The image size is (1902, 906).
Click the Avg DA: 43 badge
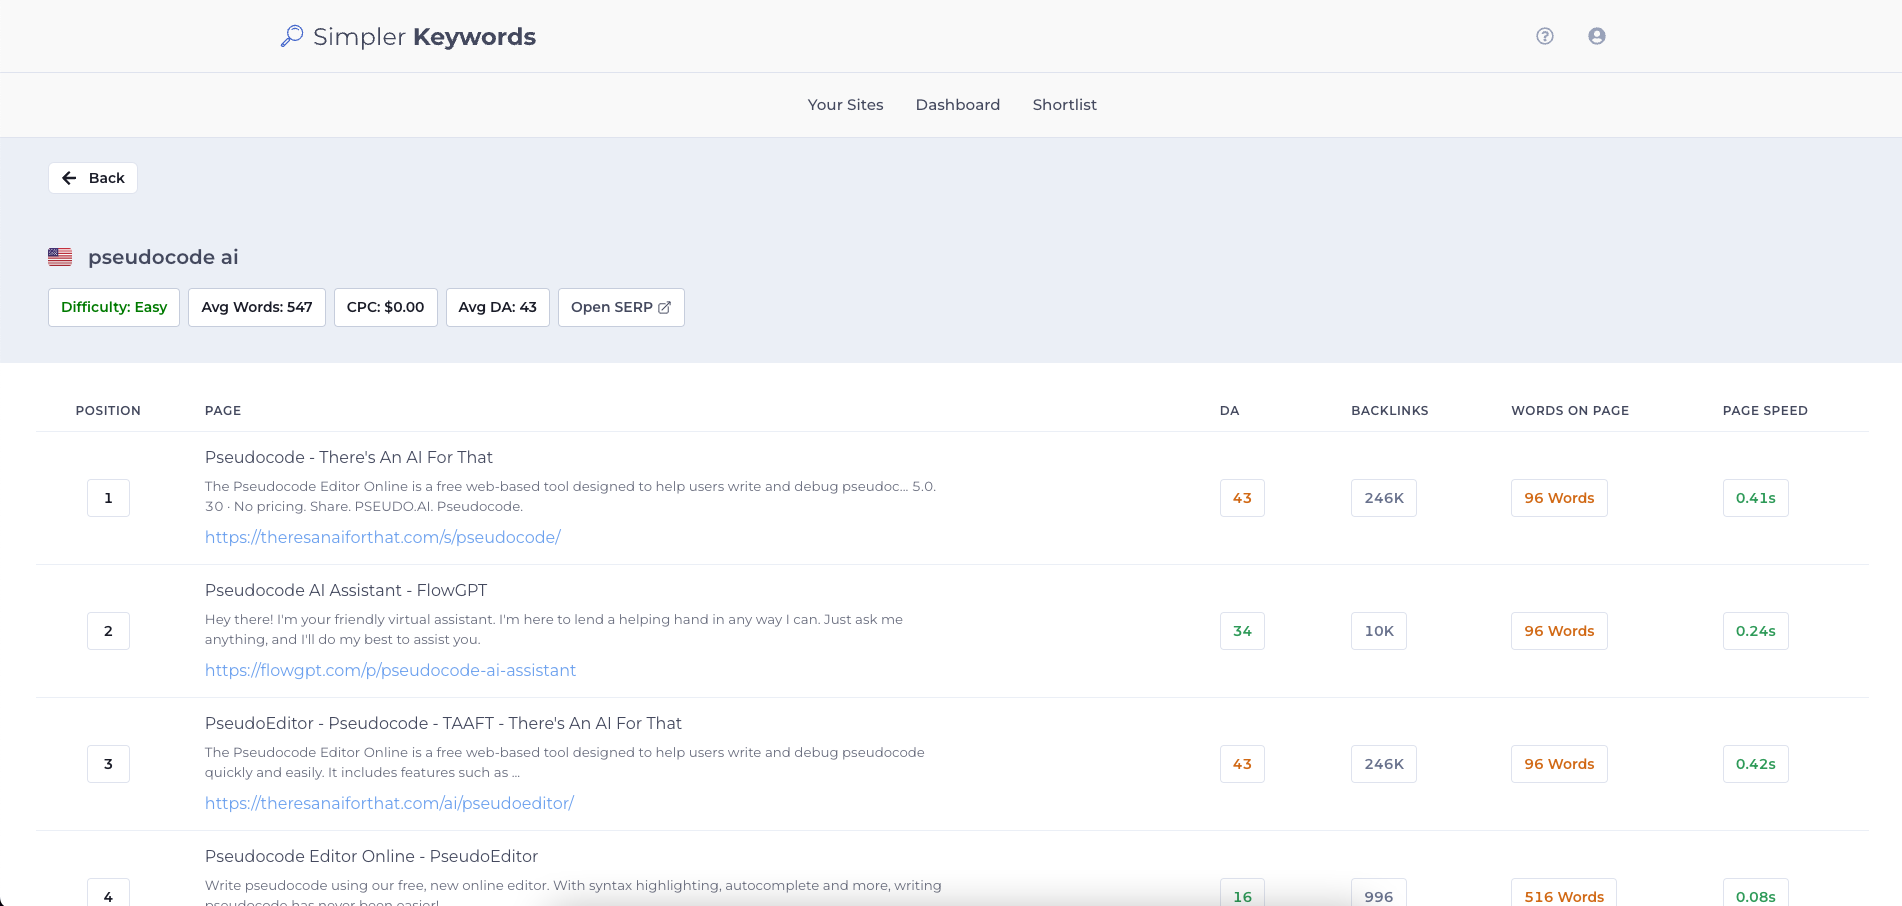(498, 307)
